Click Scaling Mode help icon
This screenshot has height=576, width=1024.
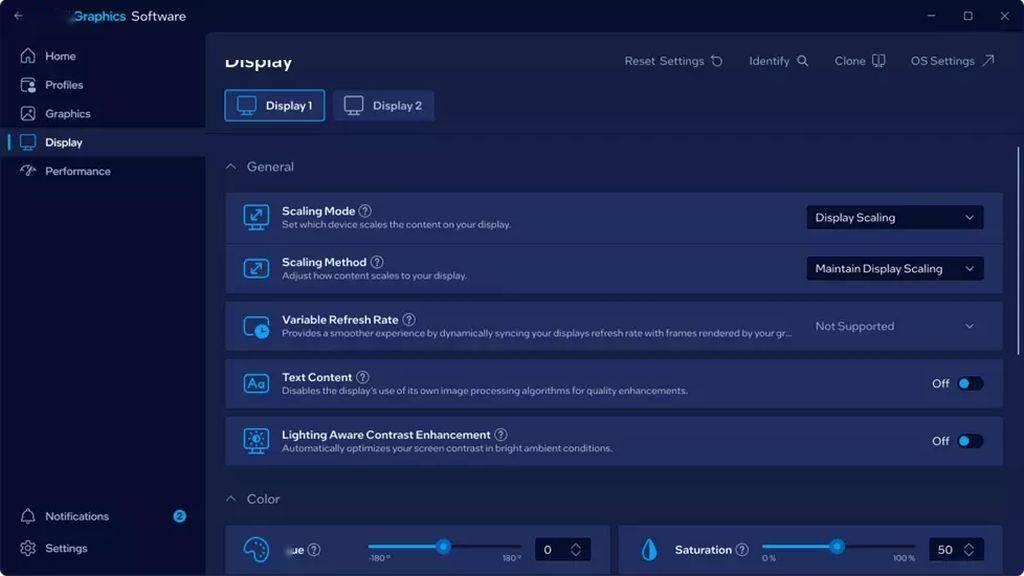(365, 211)
